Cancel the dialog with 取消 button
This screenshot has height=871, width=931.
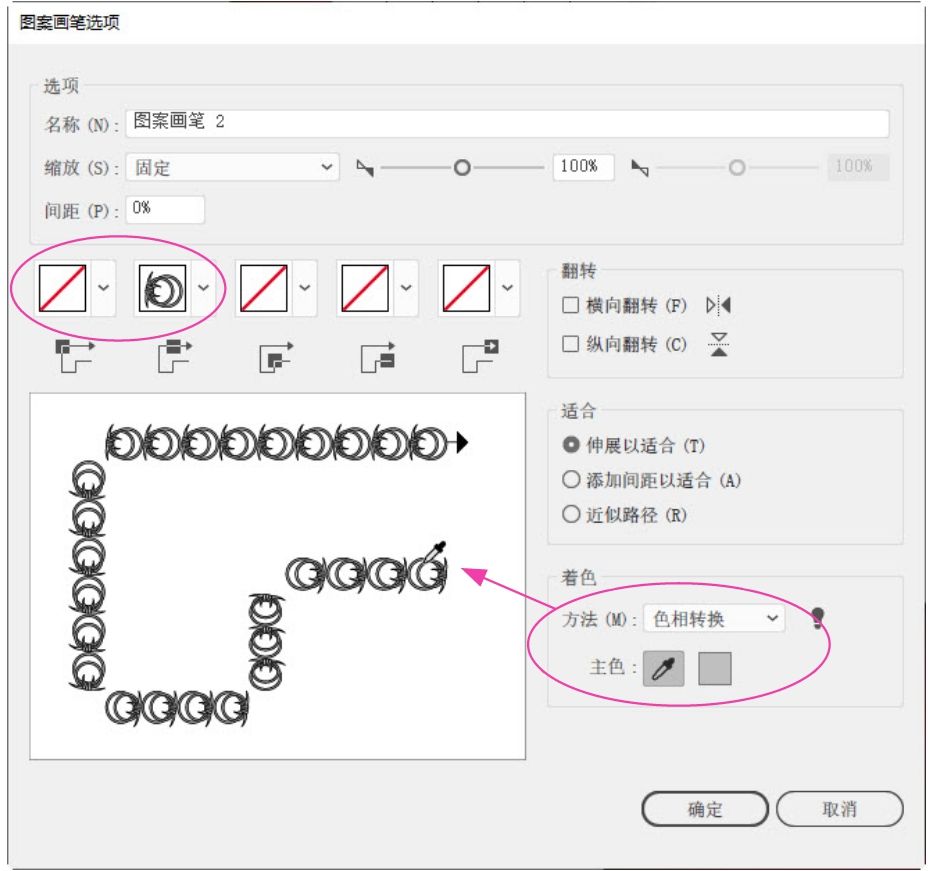[840, 809]
